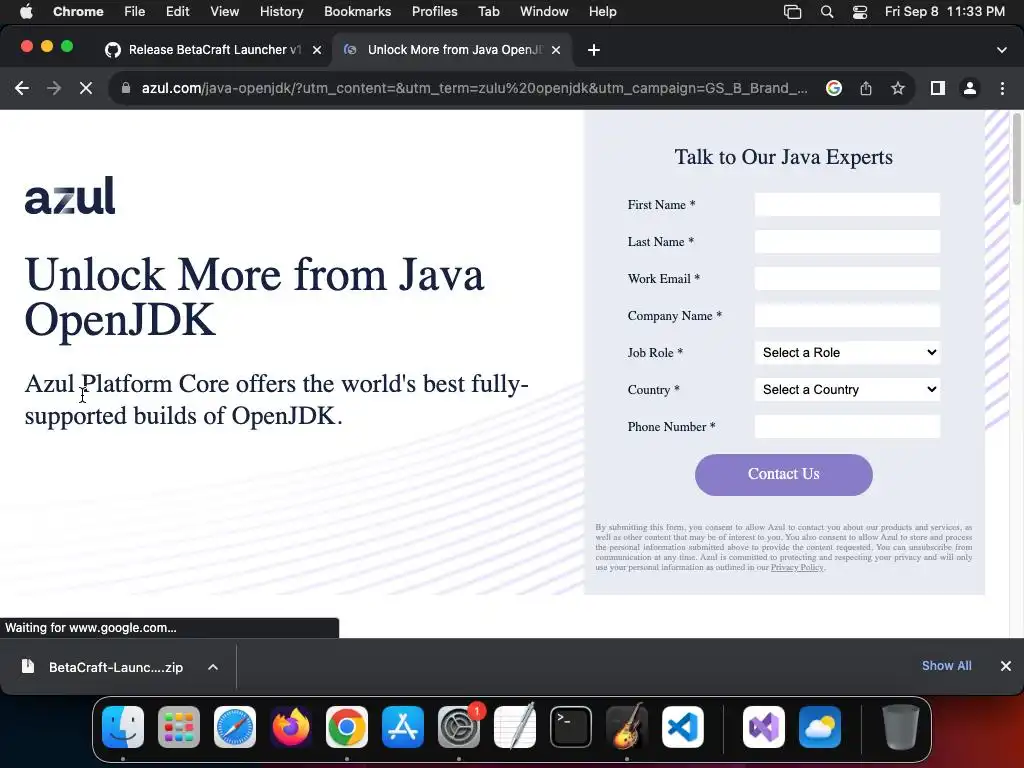Close the downloads bar
1024x768 pixels.
coord(1006,665)
